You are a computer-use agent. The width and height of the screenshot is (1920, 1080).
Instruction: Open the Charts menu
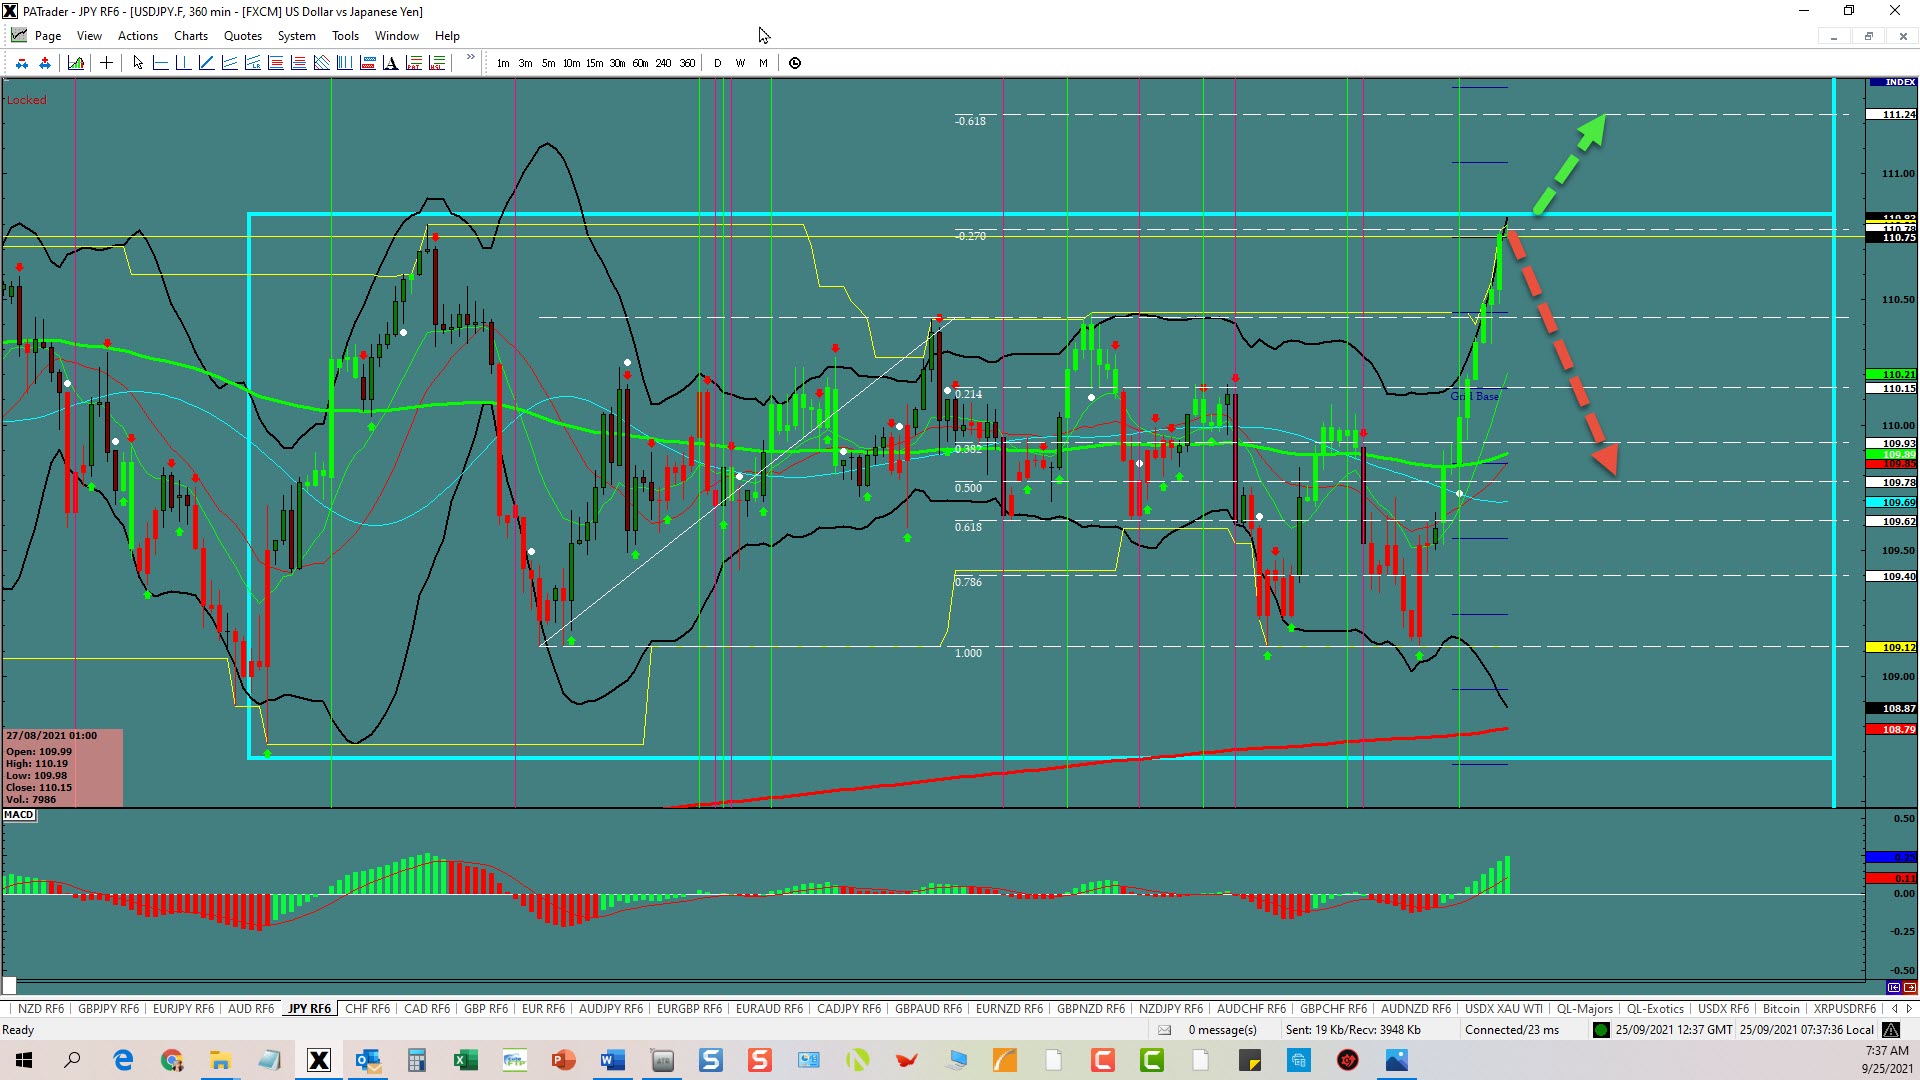[191, 36]
